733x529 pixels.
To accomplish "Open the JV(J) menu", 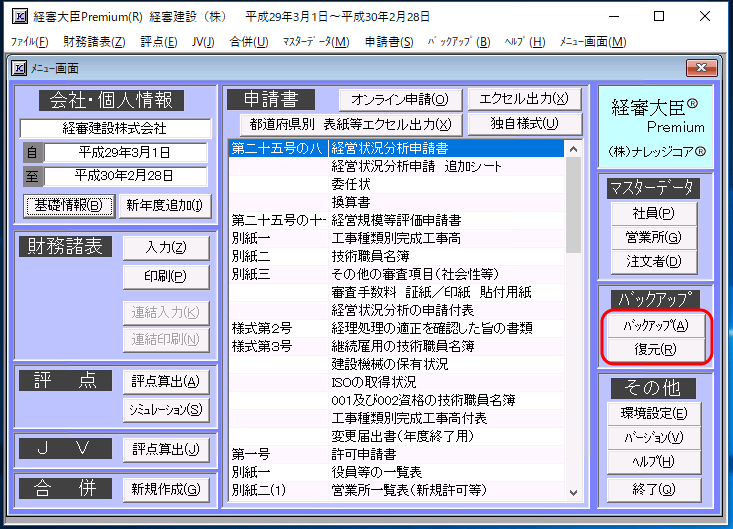I will click(203, 42).
